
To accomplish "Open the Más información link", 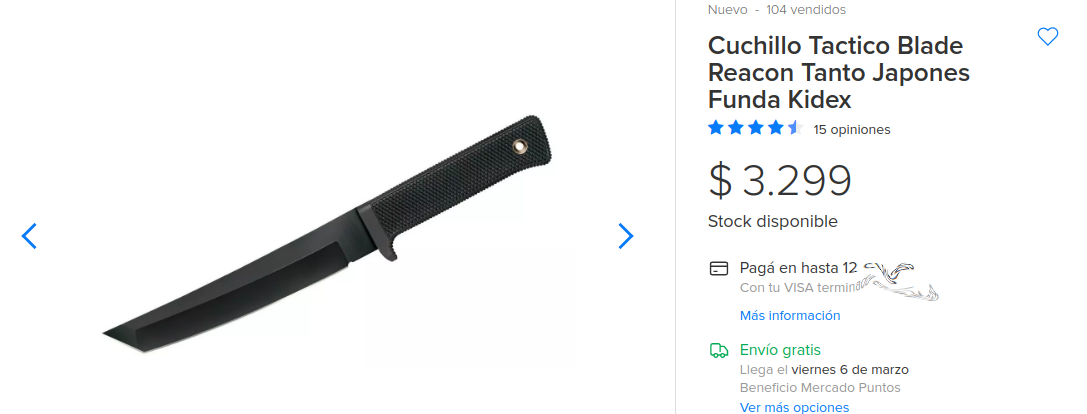I will click(790, 316).
